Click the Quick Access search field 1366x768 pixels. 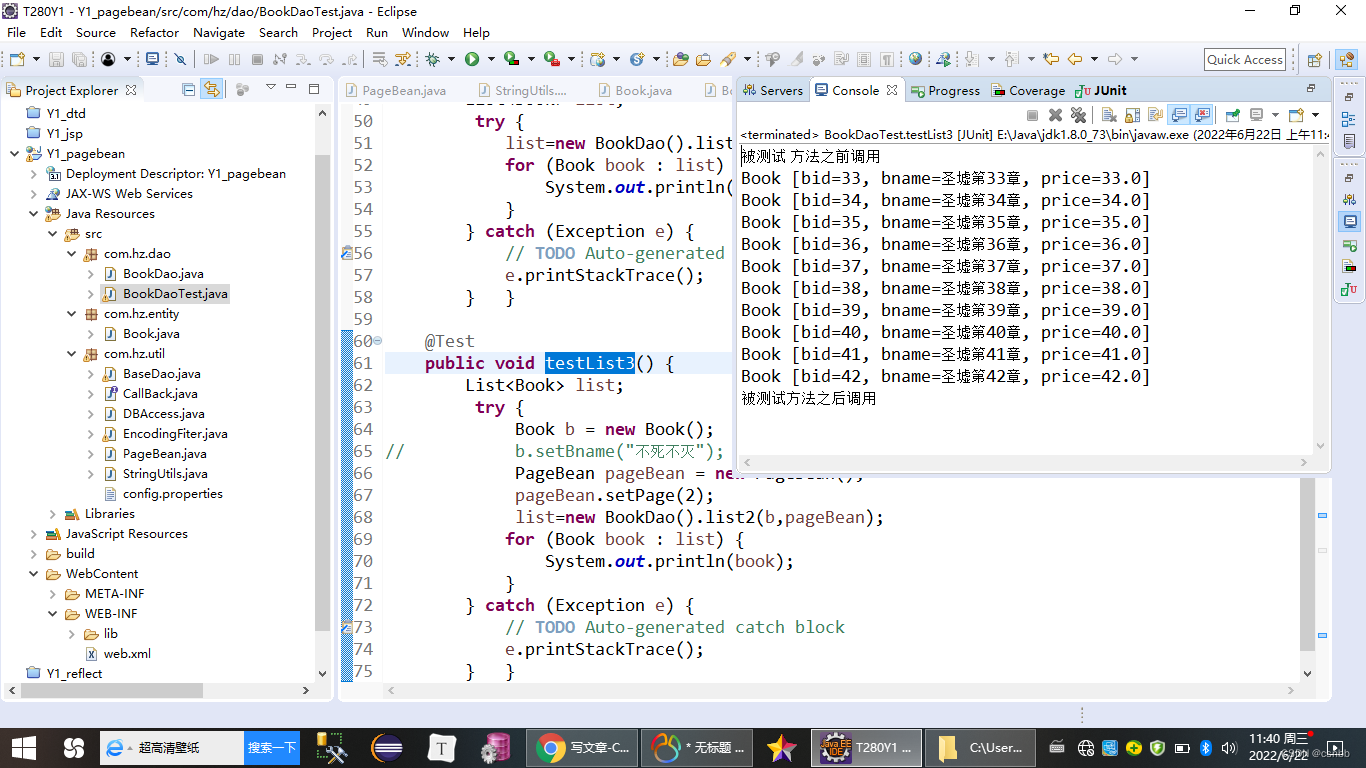point(1245,60)
